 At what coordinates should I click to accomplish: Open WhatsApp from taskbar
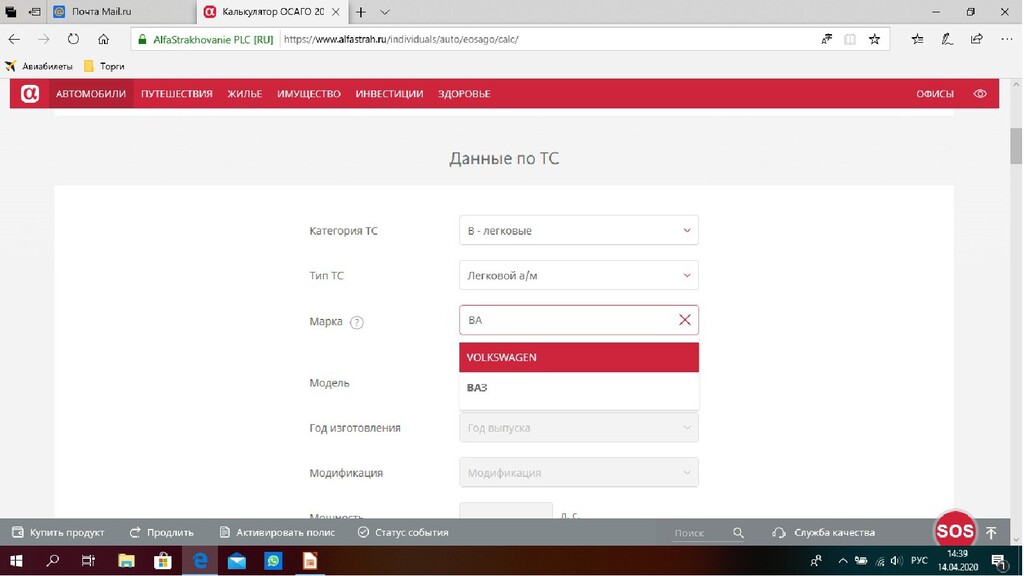point(273,560)
